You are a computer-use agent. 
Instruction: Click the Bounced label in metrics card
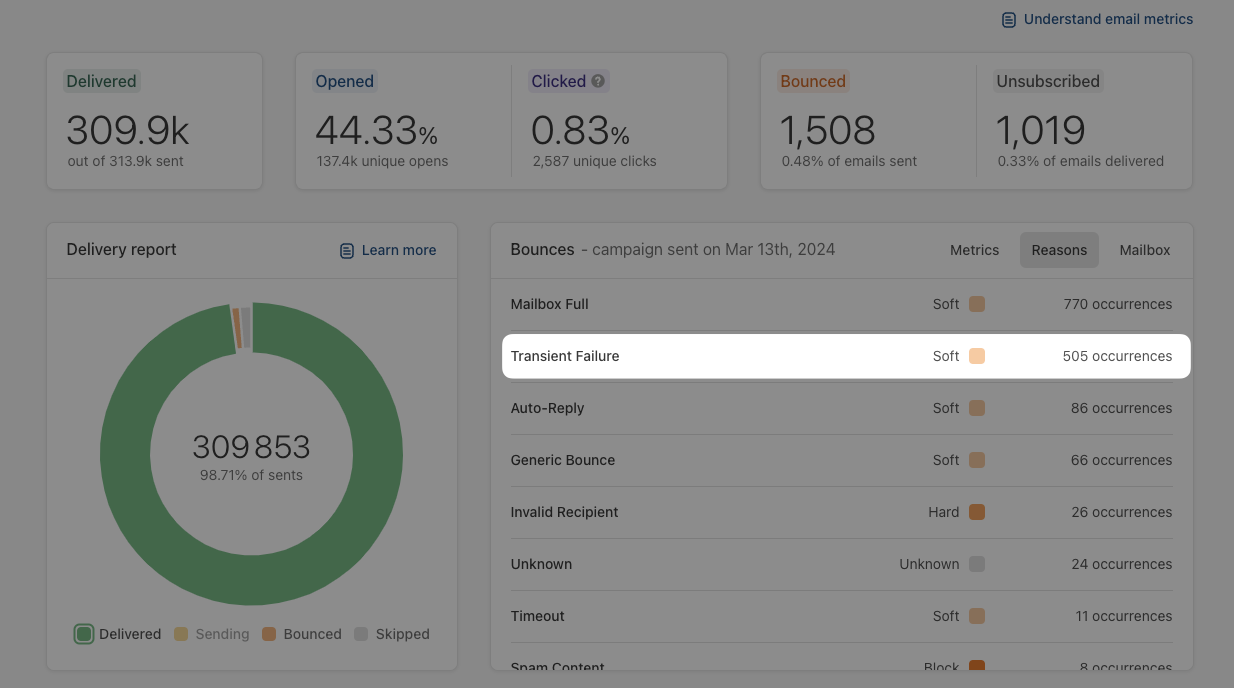click(812, 82)
